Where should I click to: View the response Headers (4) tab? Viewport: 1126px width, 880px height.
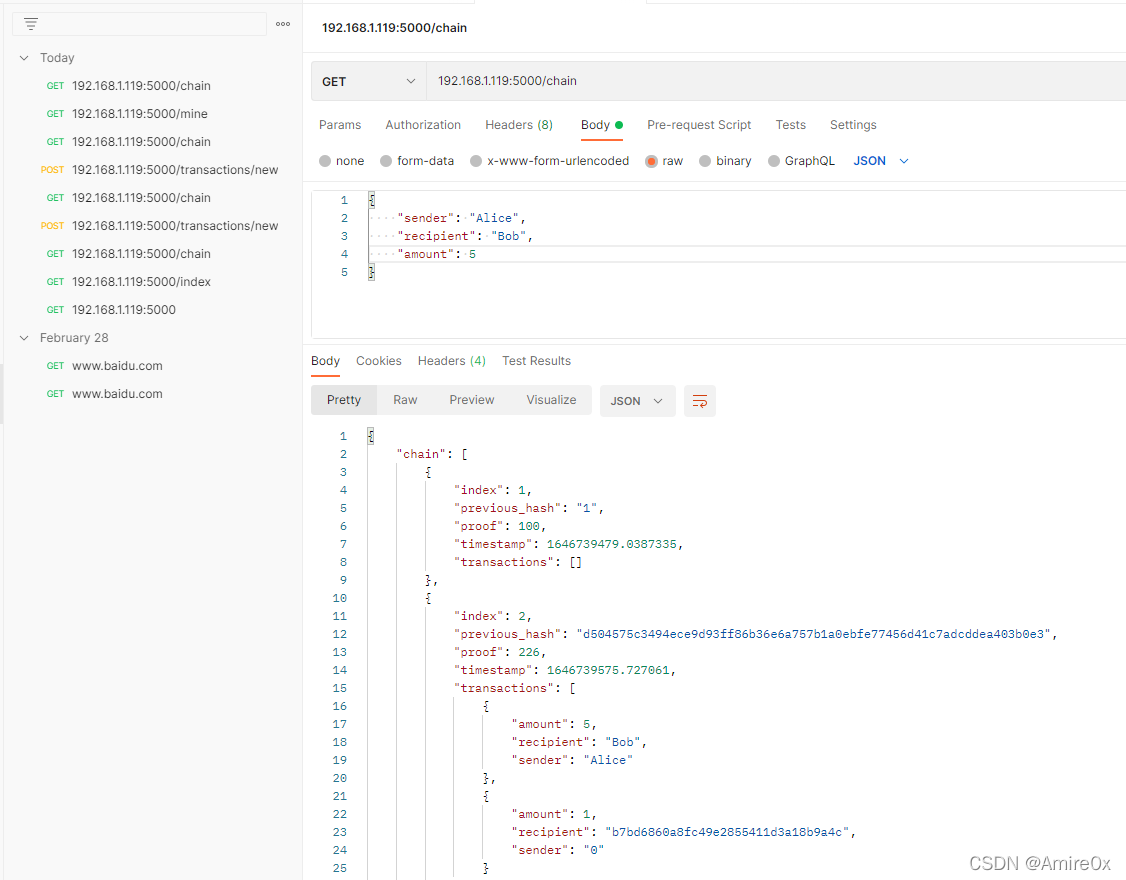pos(452,361)
